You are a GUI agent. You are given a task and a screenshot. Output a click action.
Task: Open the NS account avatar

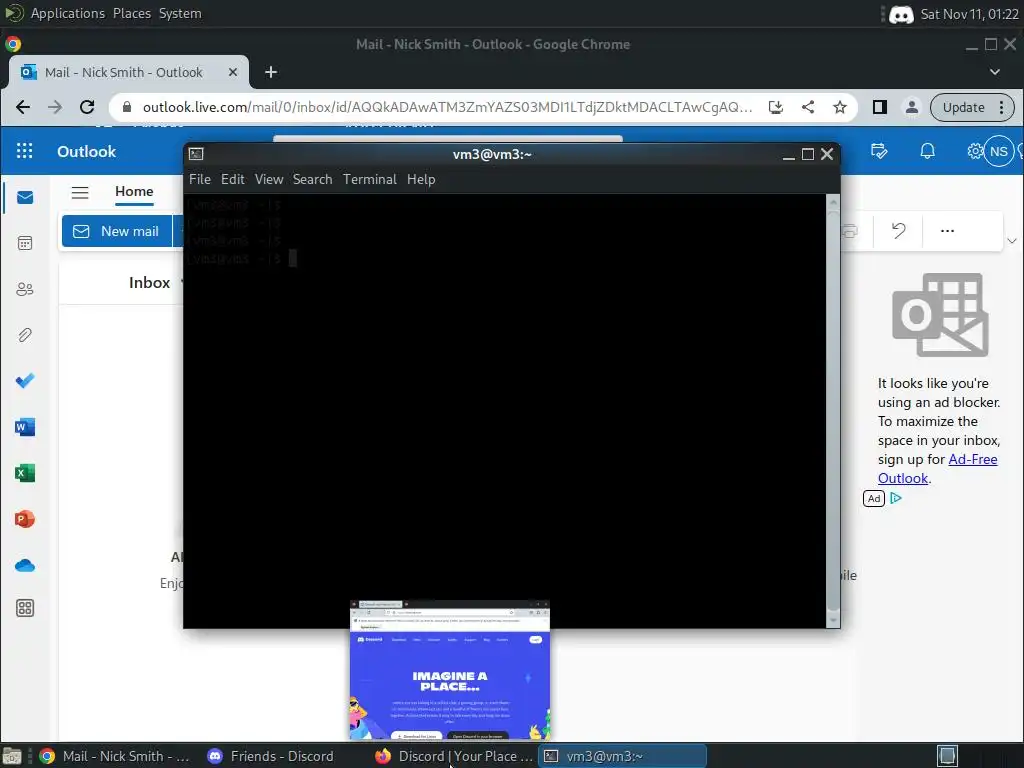(x=999, y=152)
